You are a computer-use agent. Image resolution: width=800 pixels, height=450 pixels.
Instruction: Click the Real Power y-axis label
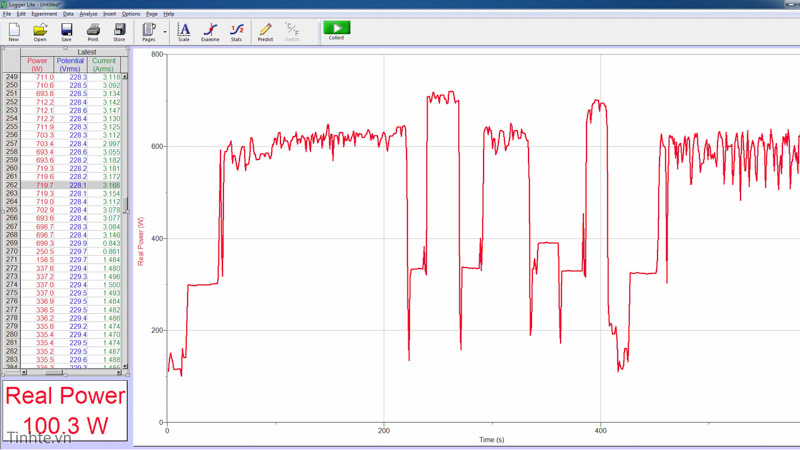[x=142, y=242]
